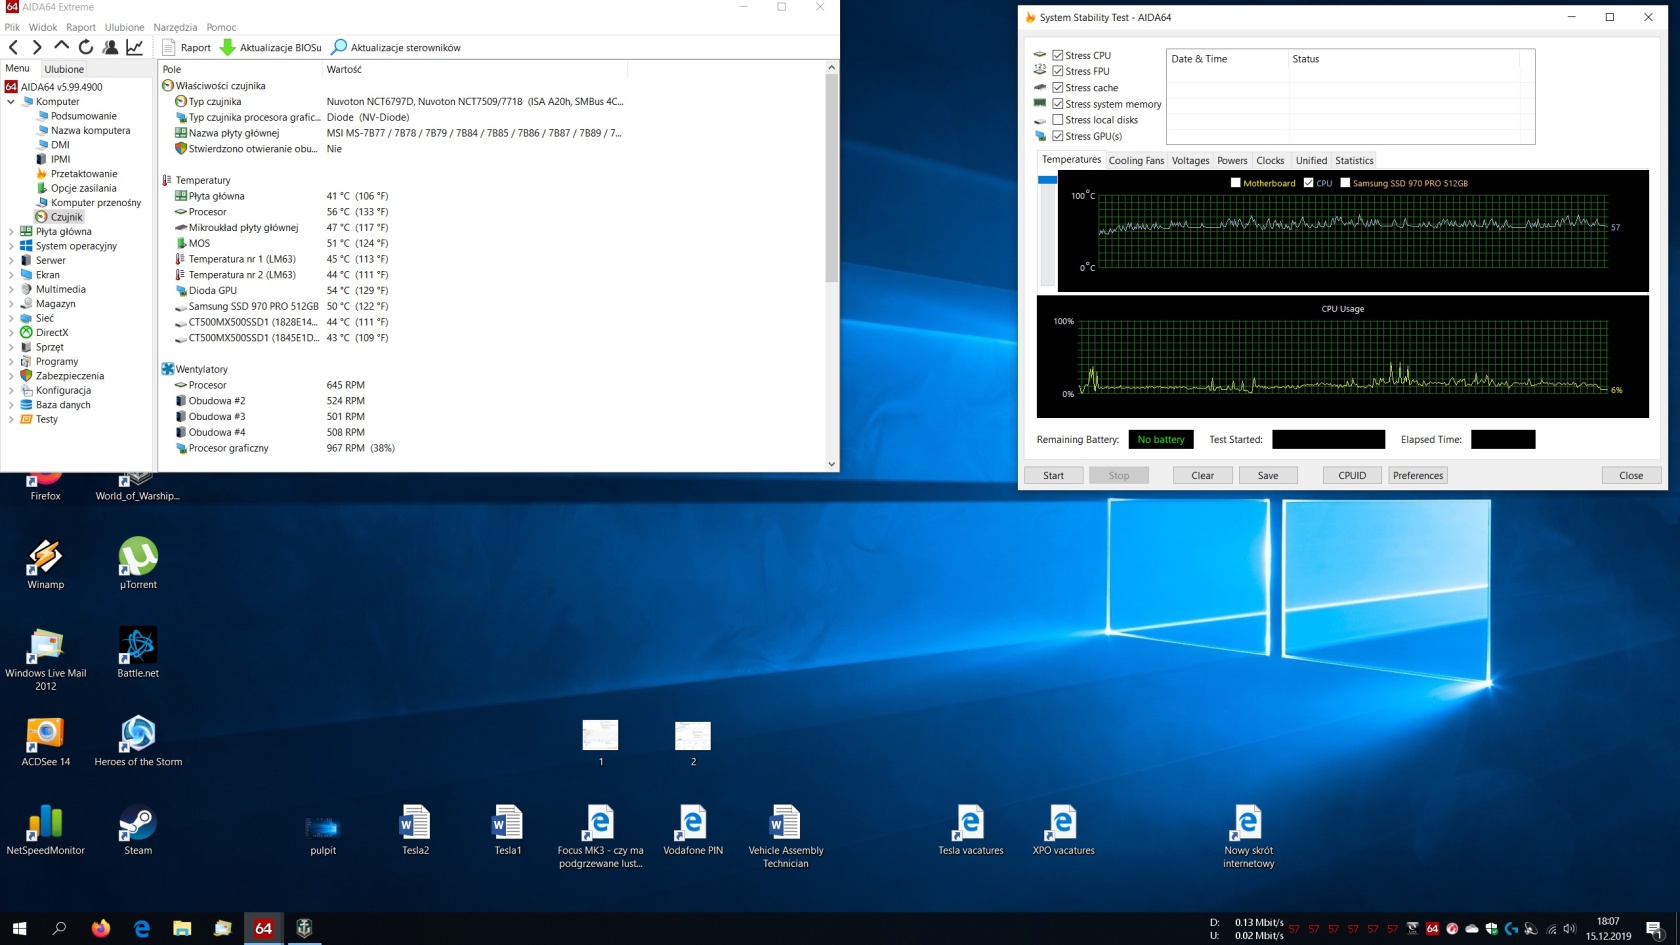Switch to the Cooling Fans tab
Screen dimensions: 1680x945
point(1136,161)
